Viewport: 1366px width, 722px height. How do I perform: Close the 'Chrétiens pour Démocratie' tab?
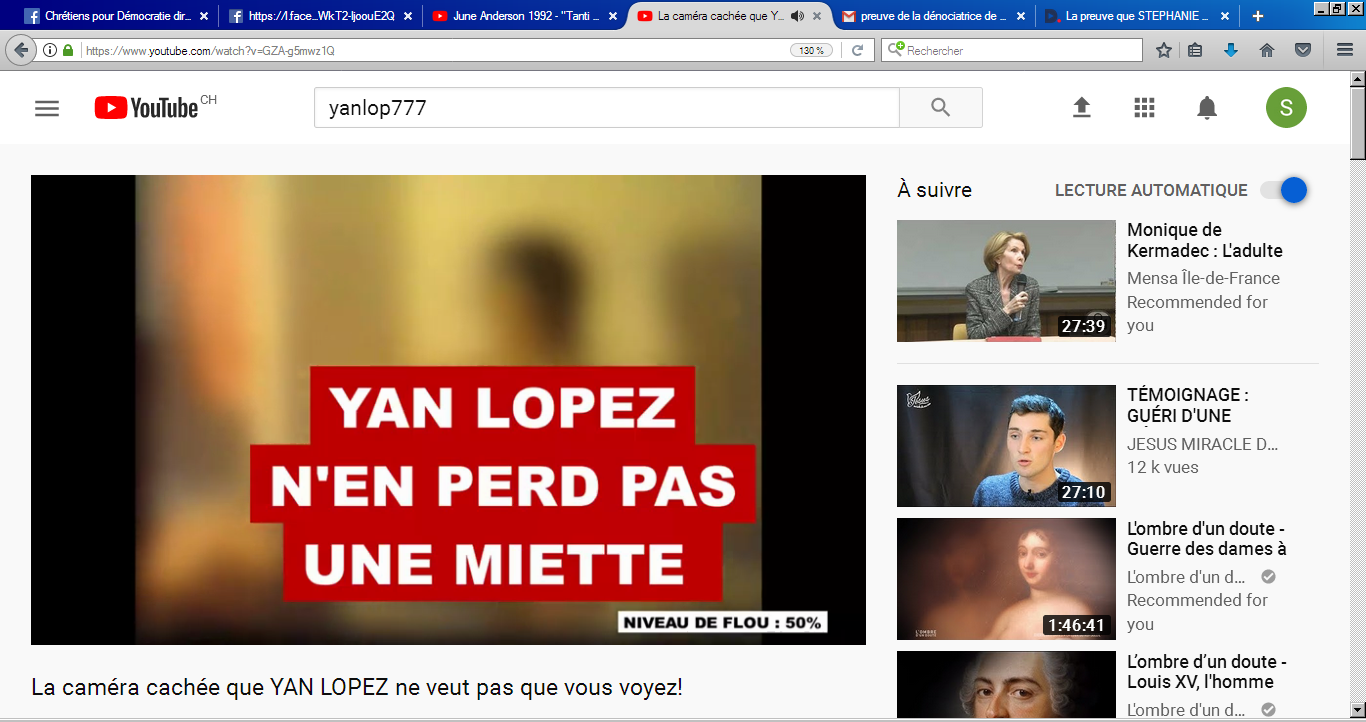click(204, 16)
